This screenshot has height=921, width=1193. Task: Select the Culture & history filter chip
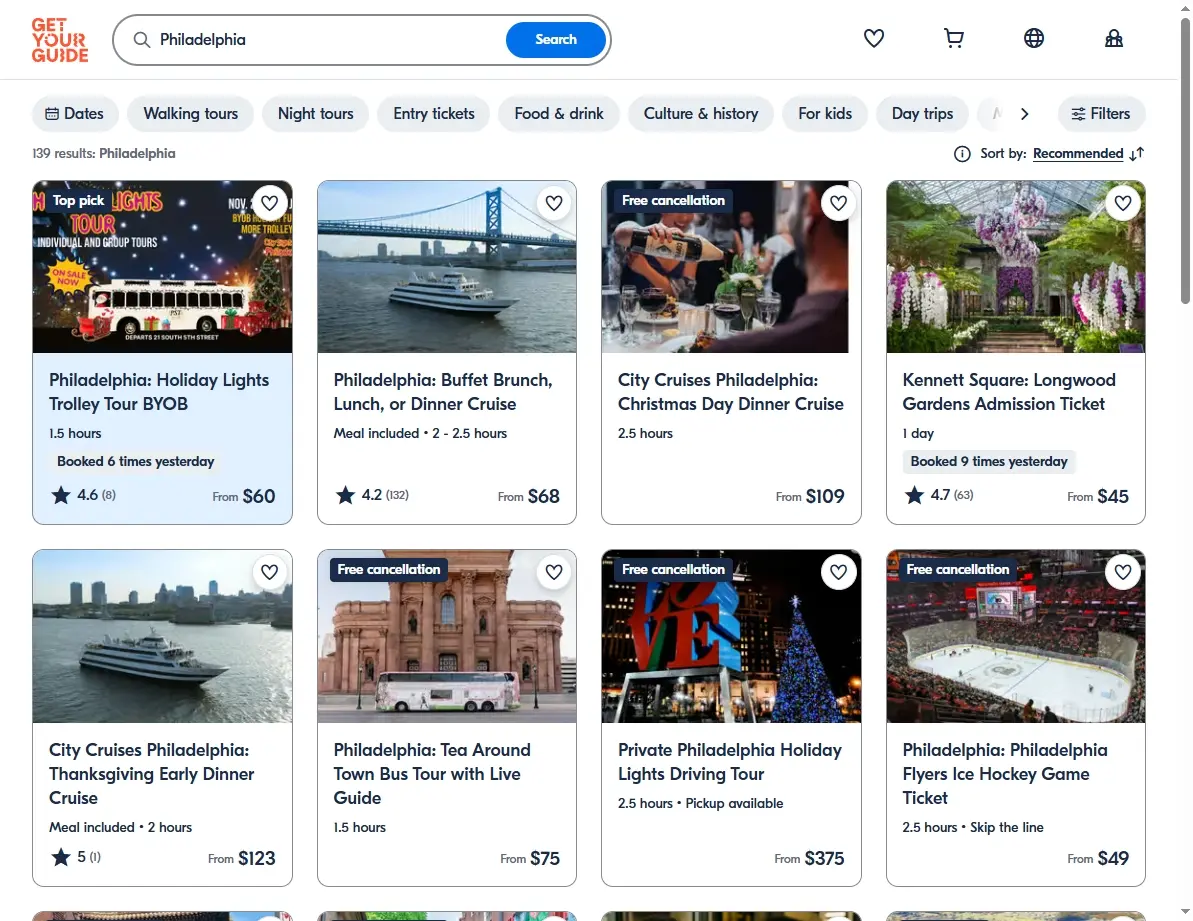[x=701, y=114]
